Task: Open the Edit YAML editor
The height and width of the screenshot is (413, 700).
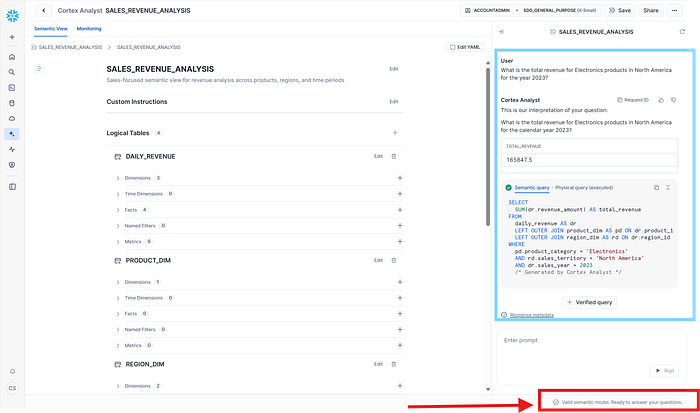Action: pos(465,47)
